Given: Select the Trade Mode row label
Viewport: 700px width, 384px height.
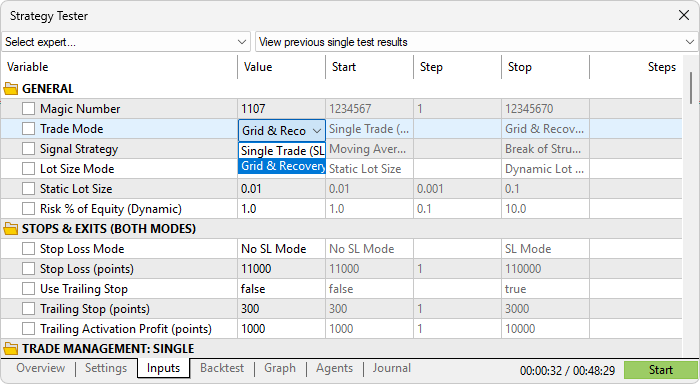Looking at the screenshot, I should 71,129.
